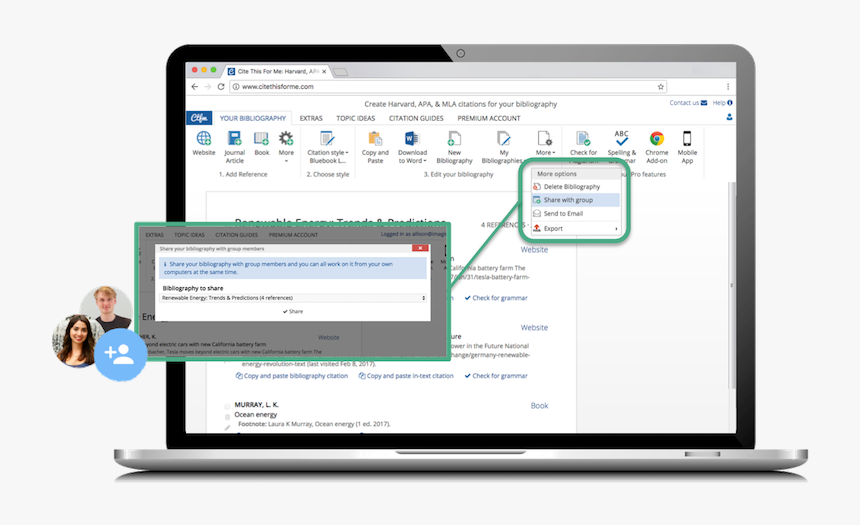Screen dimensions: 860x525
Task: Click the 'Create Harvard, APA, & MLA' heading
Action: tap(461, 104)
